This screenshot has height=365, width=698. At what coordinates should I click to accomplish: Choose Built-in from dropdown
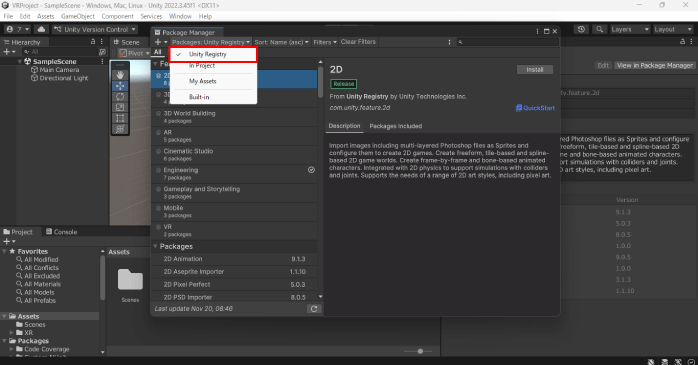click(x=213, y=97)
